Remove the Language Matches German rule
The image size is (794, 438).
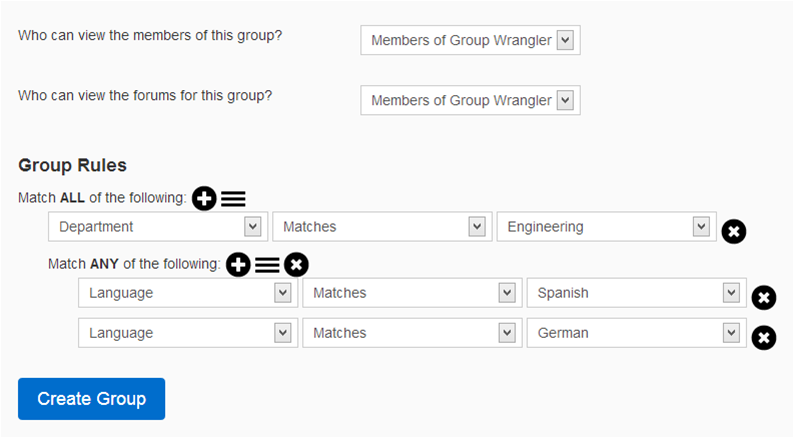763,338
